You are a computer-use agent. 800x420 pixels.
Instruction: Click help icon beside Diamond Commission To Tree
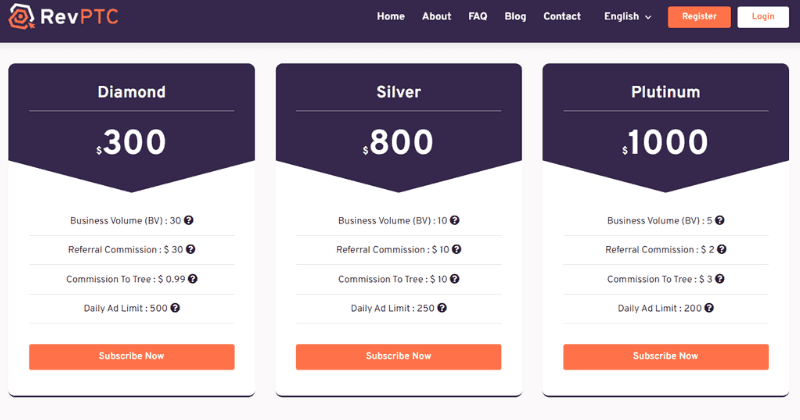tap(193, 279)
